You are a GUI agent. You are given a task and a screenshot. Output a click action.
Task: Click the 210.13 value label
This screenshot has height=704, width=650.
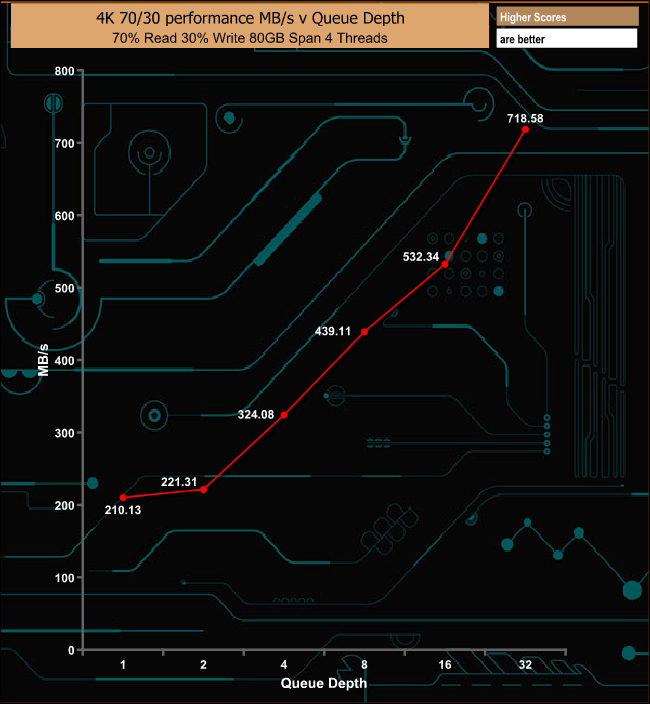click(122, 510)
